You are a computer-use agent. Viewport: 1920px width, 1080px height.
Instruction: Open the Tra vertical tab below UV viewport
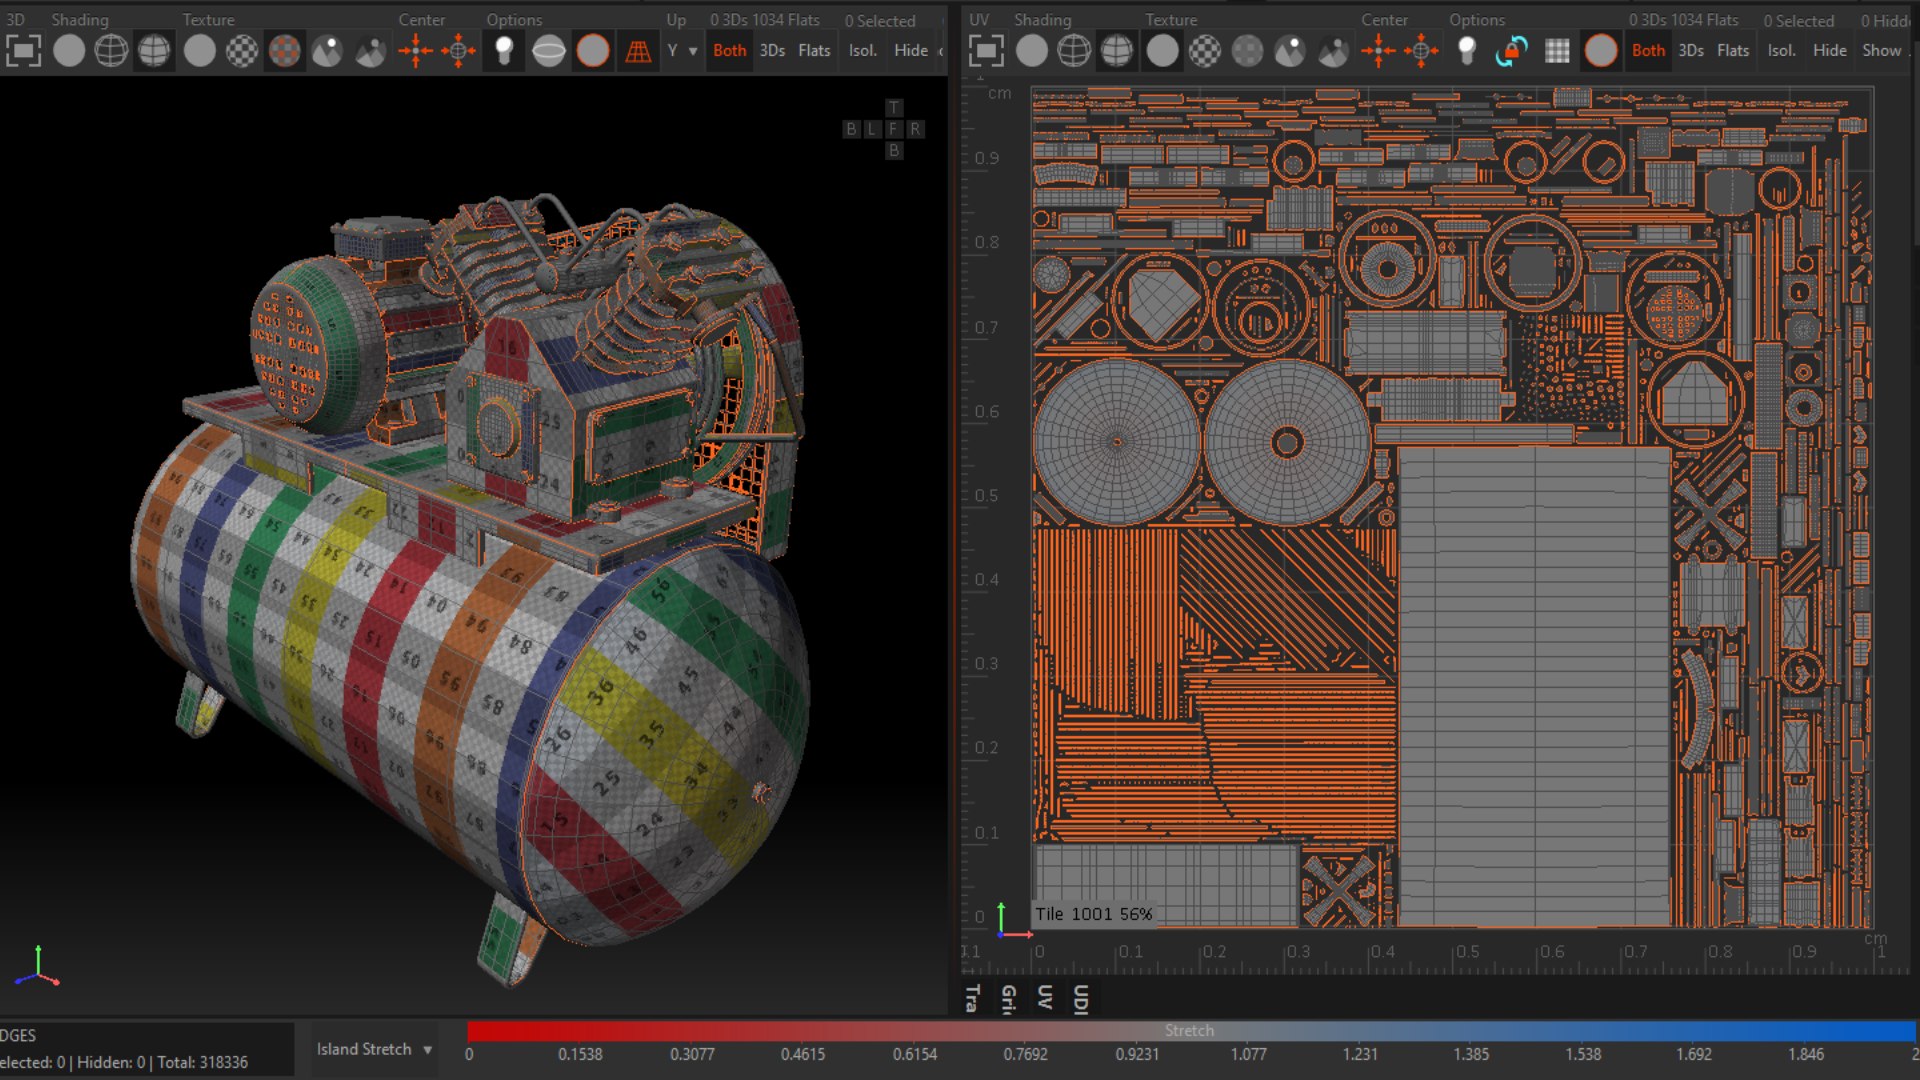tap(971, 998)
